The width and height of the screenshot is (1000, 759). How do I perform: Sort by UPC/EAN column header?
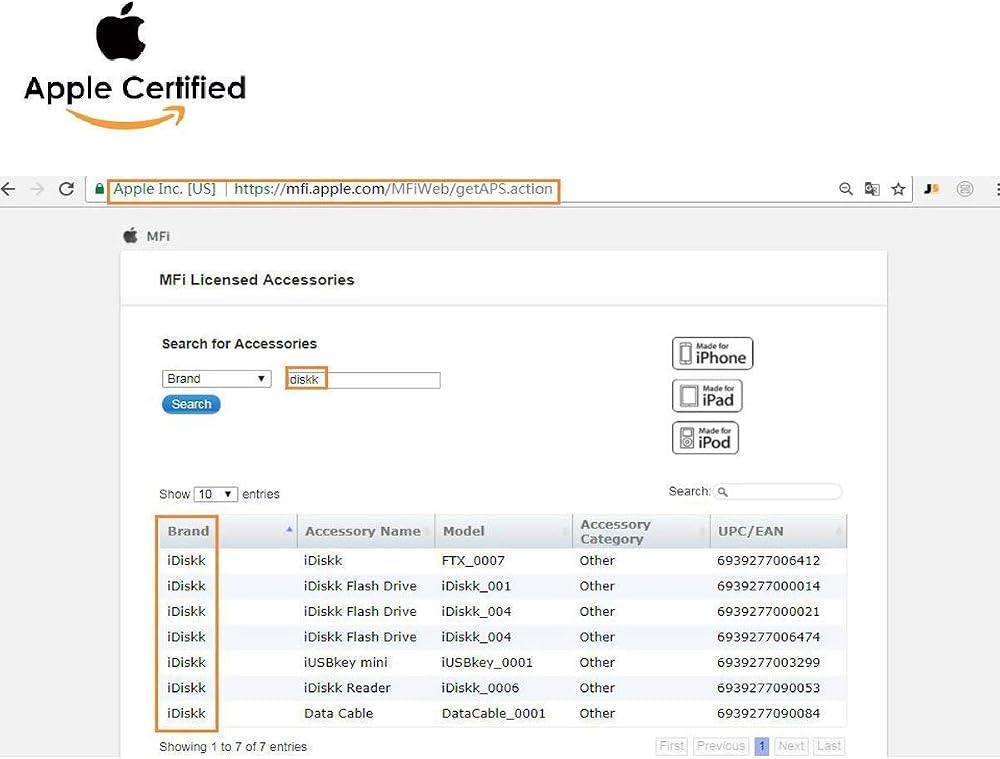(x=779, y=531)
